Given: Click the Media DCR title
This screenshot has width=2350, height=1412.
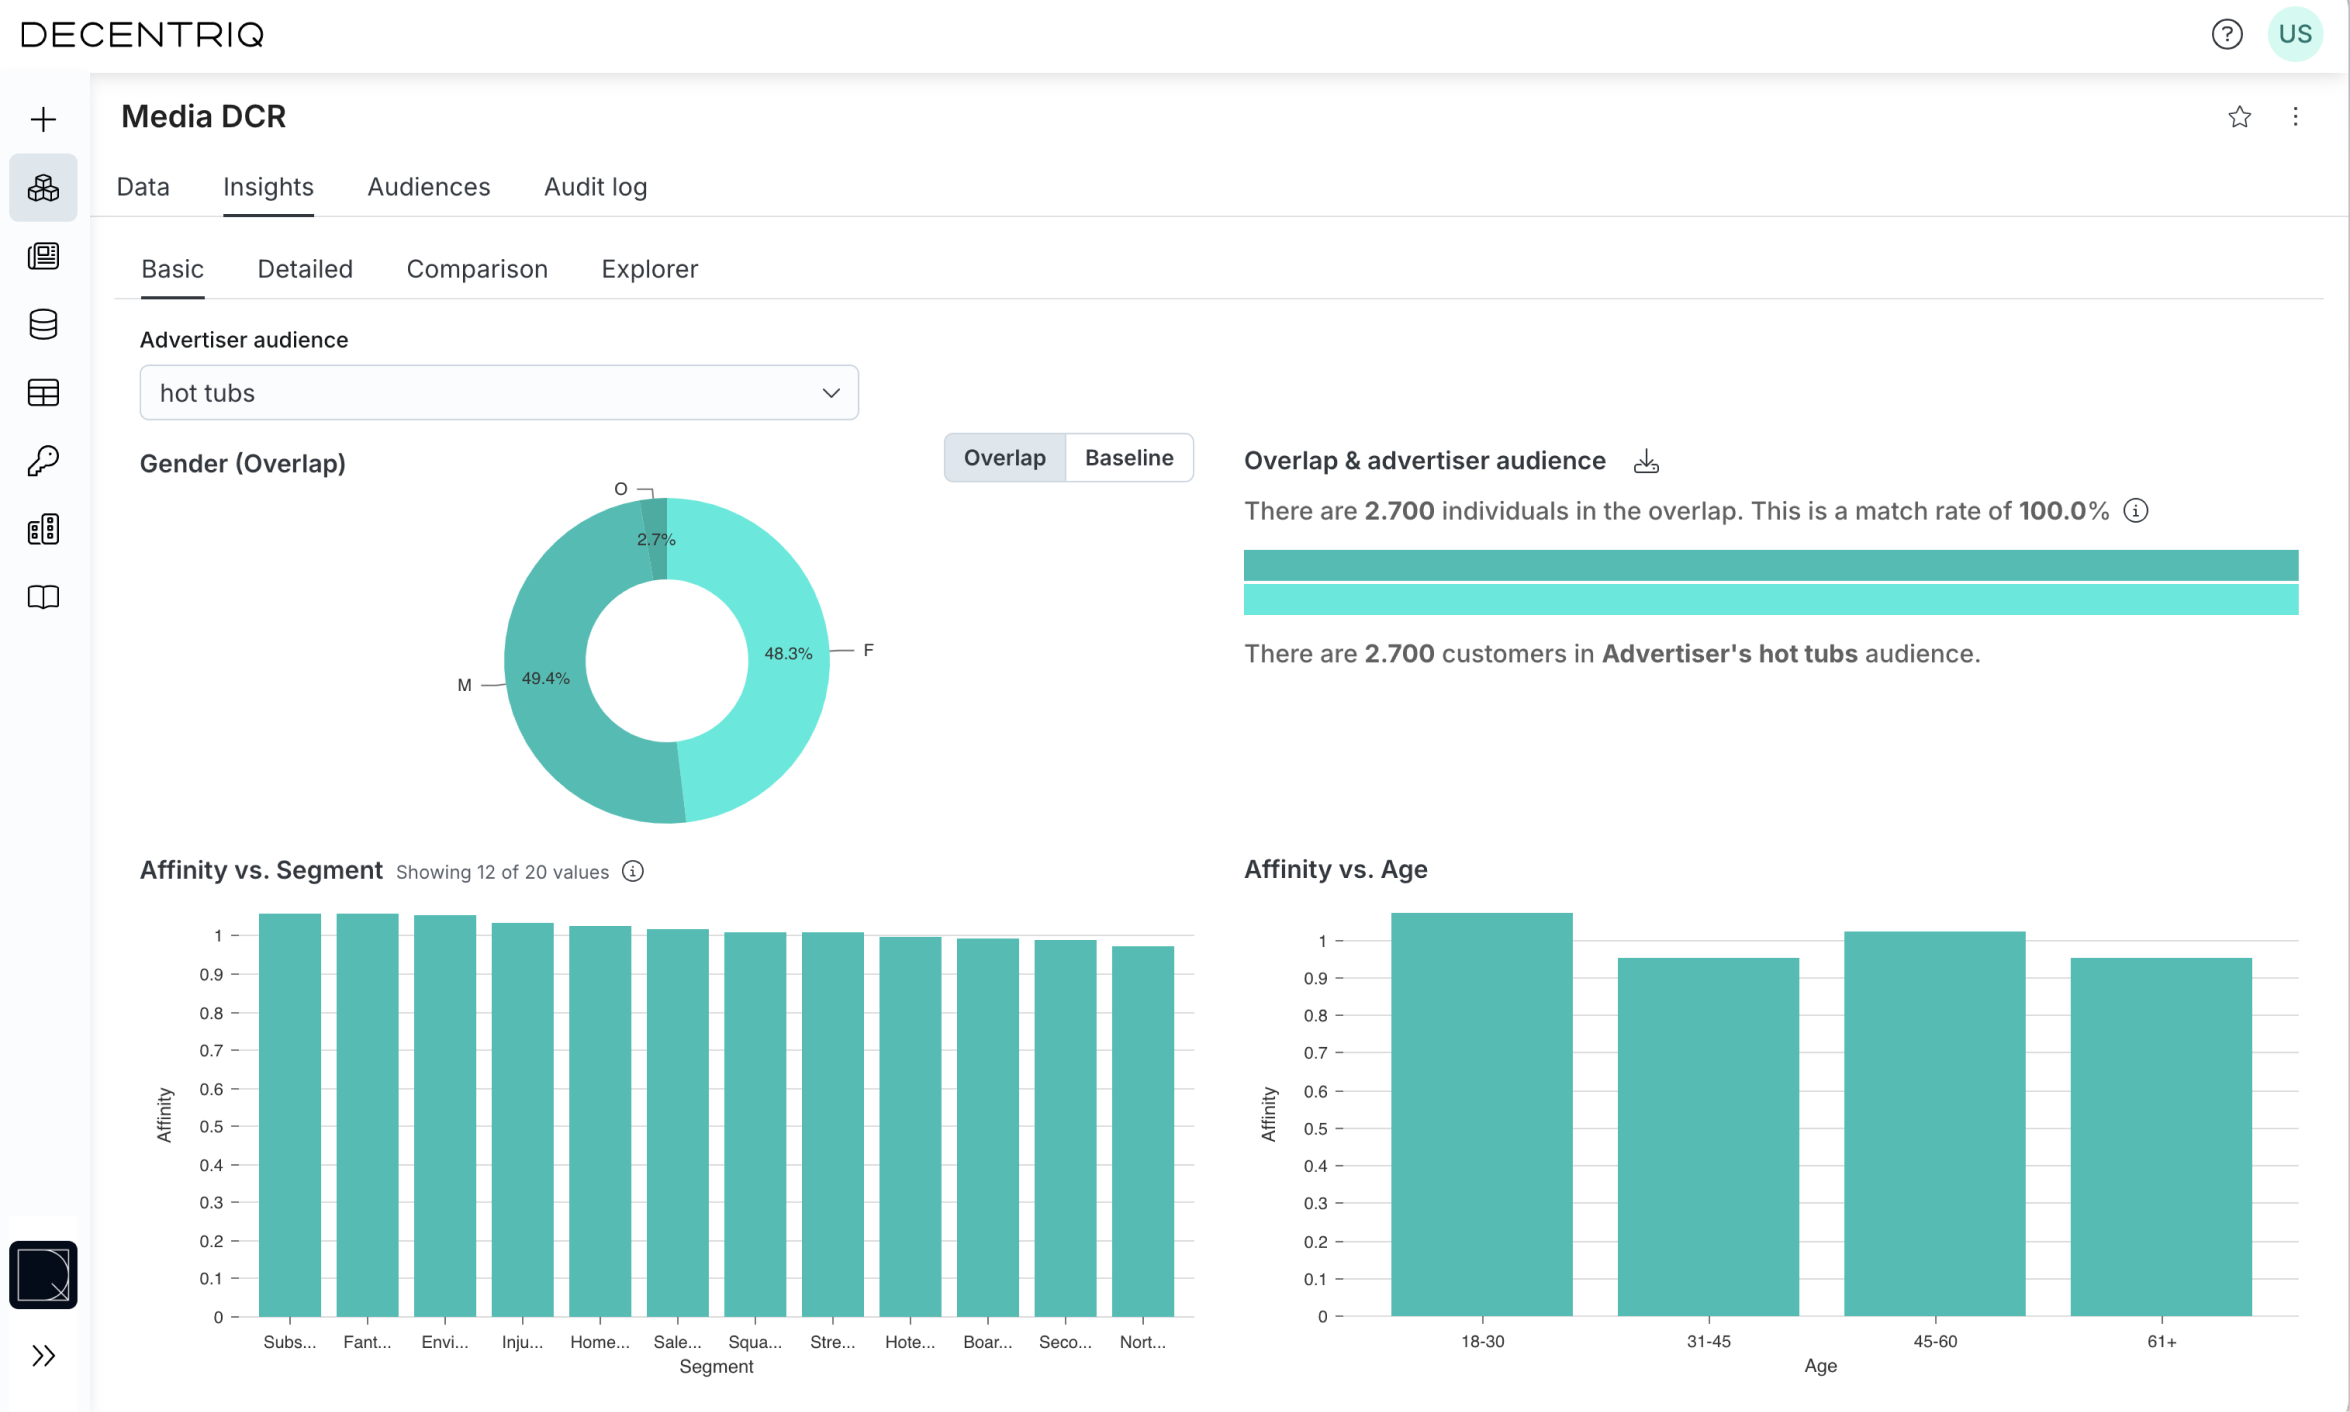Looking at the screenshot, I should coord(204,117).
